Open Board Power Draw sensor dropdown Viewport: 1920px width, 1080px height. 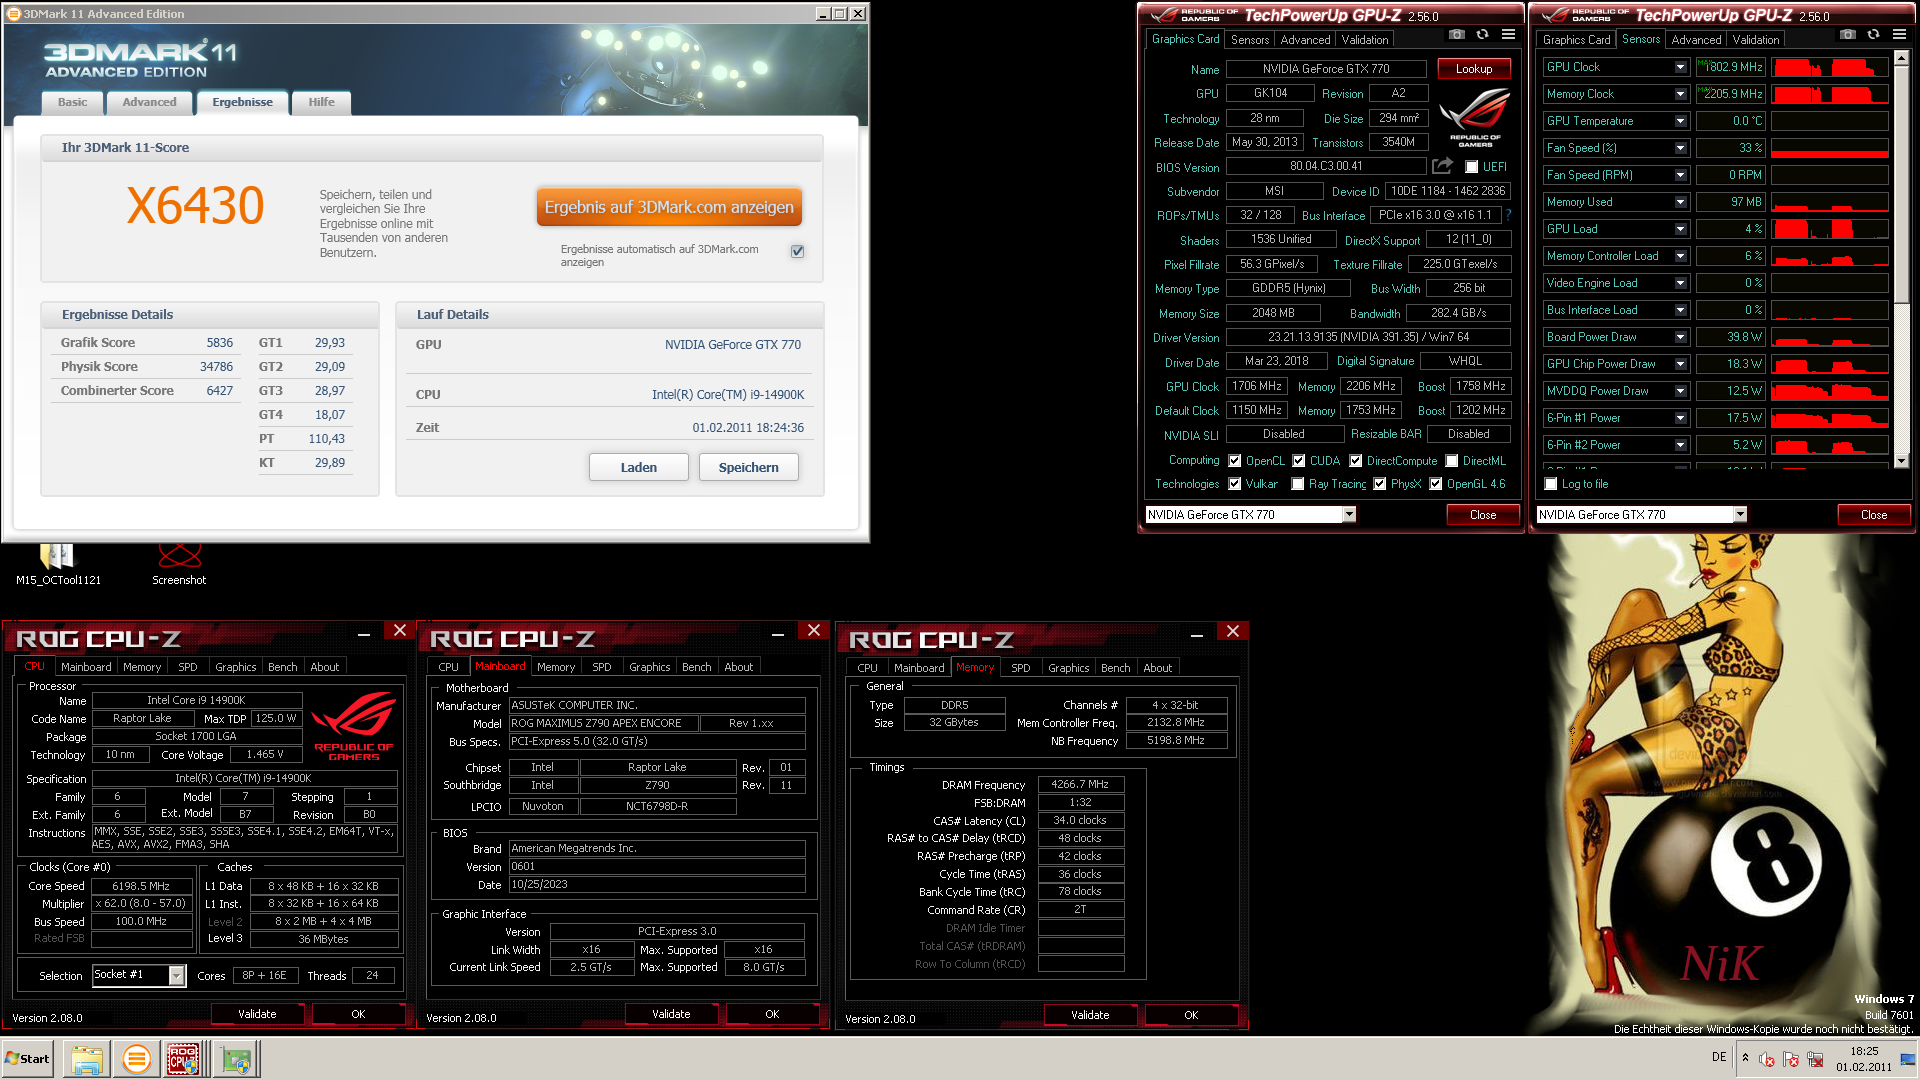1680,337
